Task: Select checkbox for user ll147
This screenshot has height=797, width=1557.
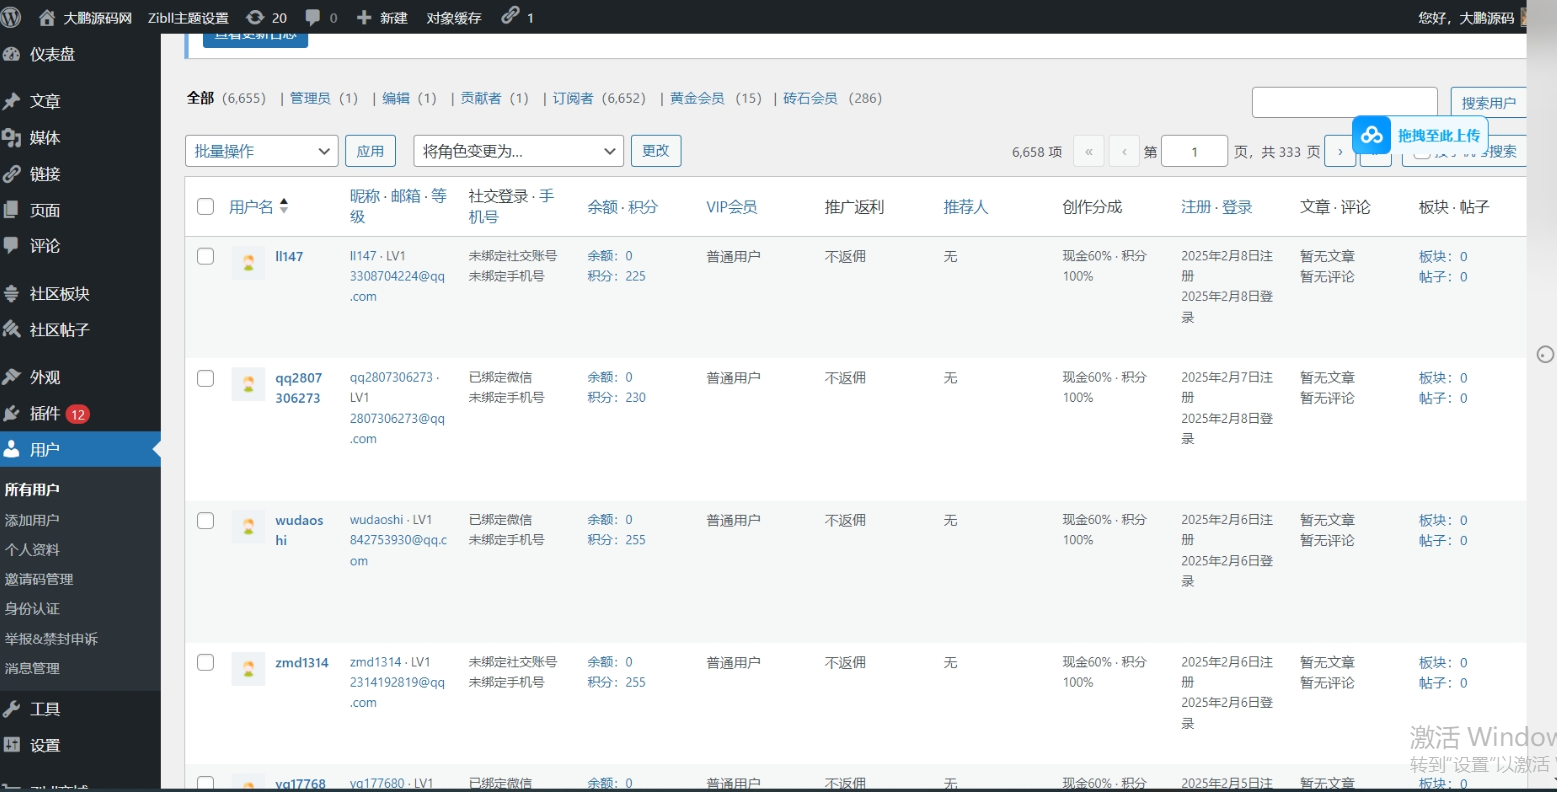Action: (x=206, y=256)
